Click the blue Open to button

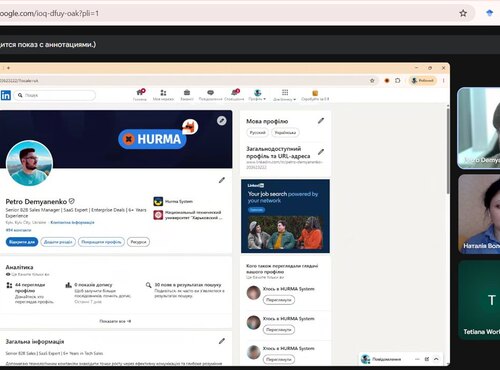pos(22,242)
